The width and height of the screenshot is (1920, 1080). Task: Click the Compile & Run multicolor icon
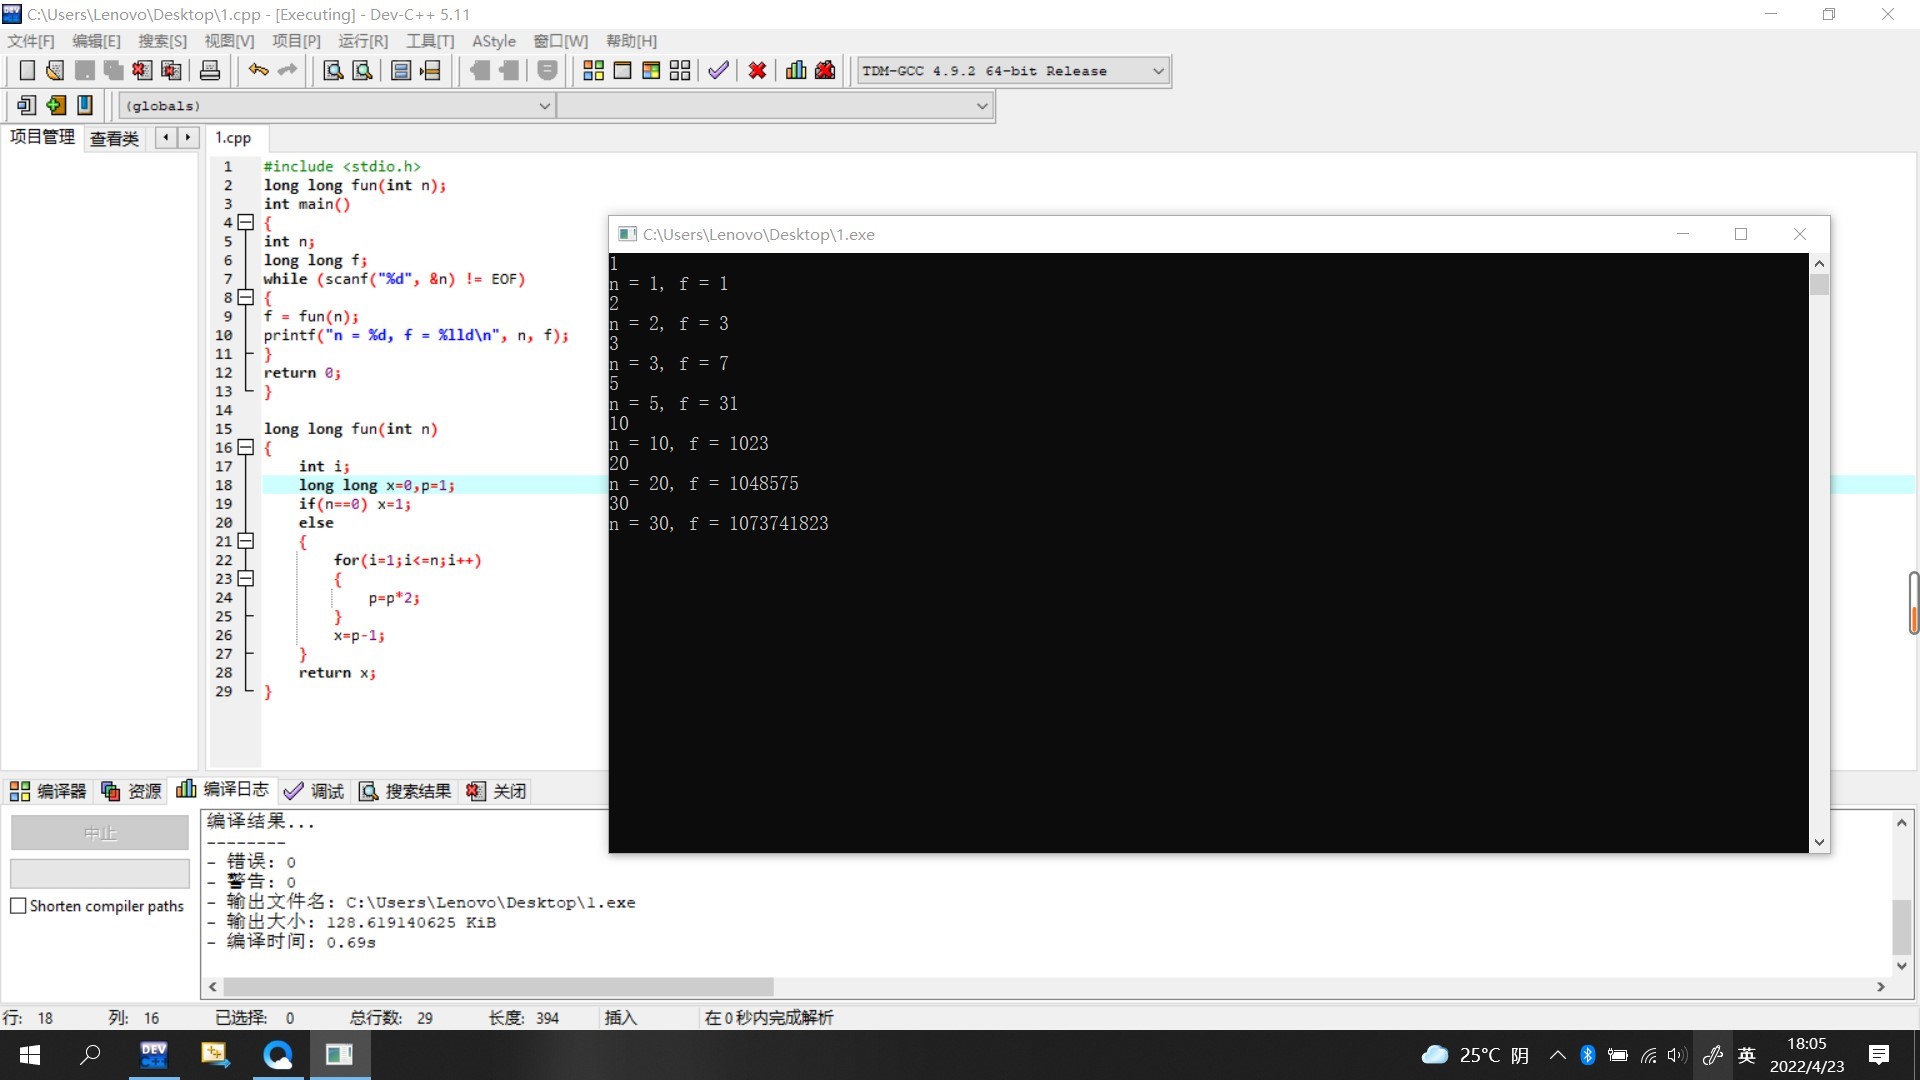(x=651, y=71)
